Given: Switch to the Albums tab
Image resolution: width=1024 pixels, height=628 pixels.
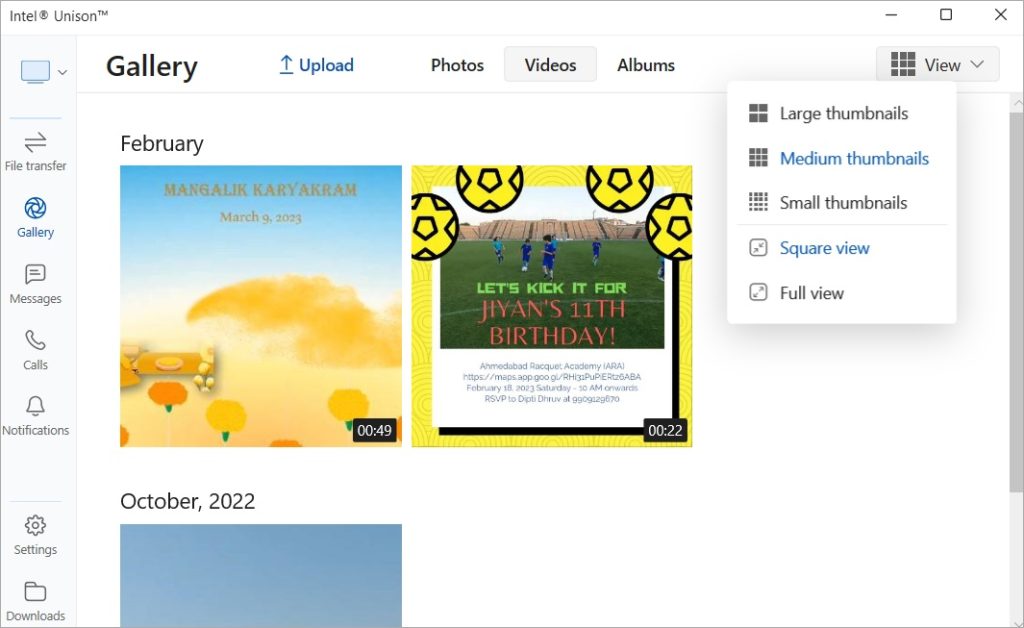Looking at the screenshot, I should pyautogui.click(x=646, y=65).
